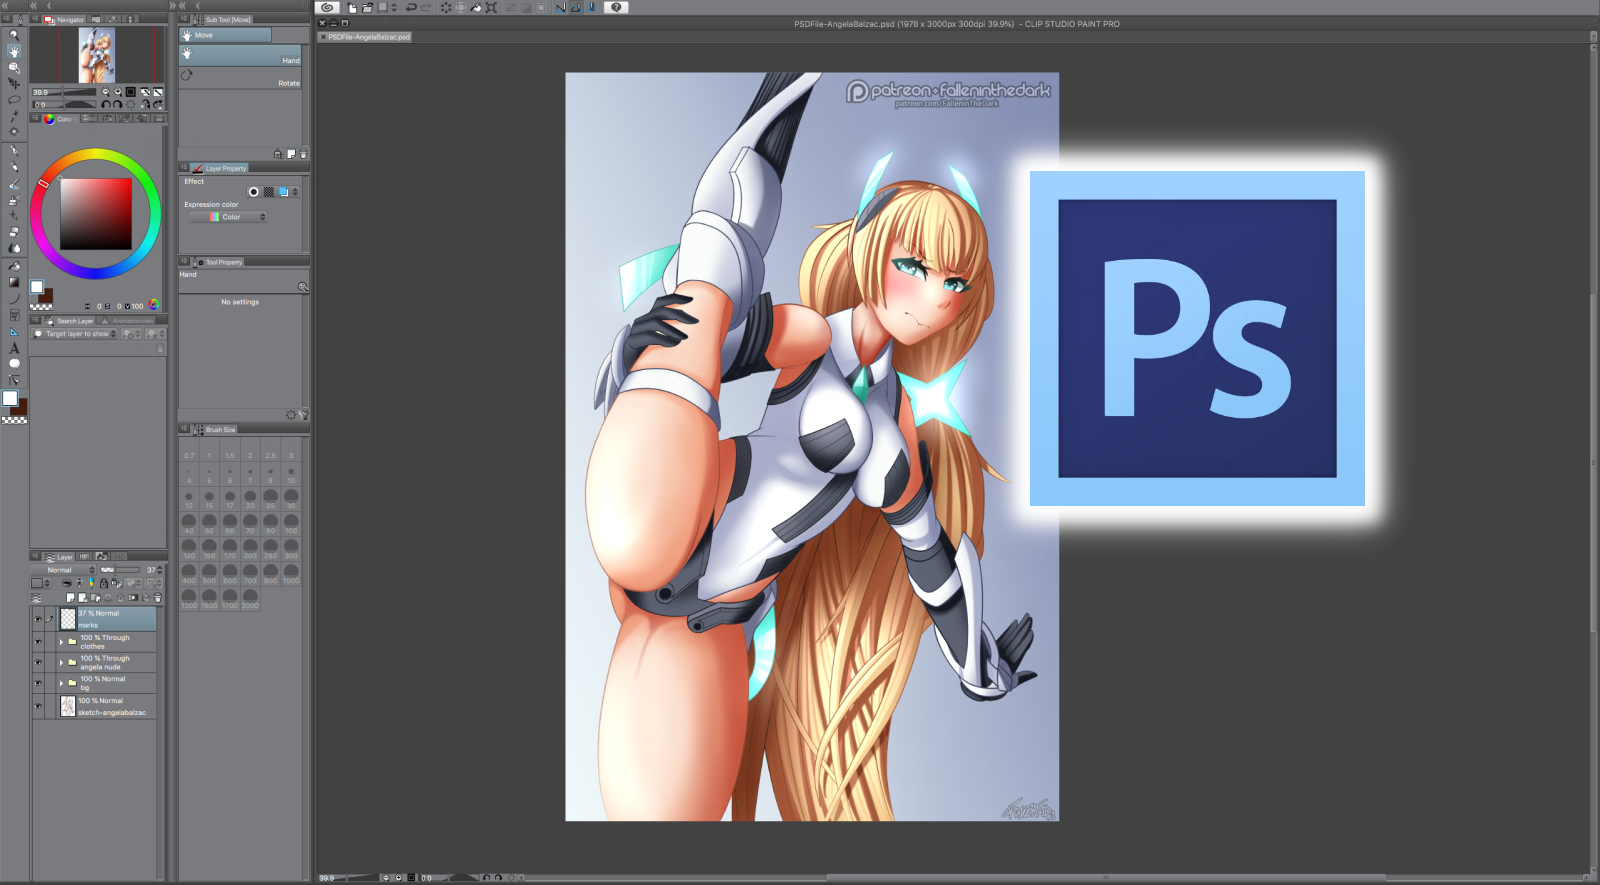The height and width of the screenshot is (885, 1600).
Task: Pick a color in the saturation square
Action: pos(96,214)
